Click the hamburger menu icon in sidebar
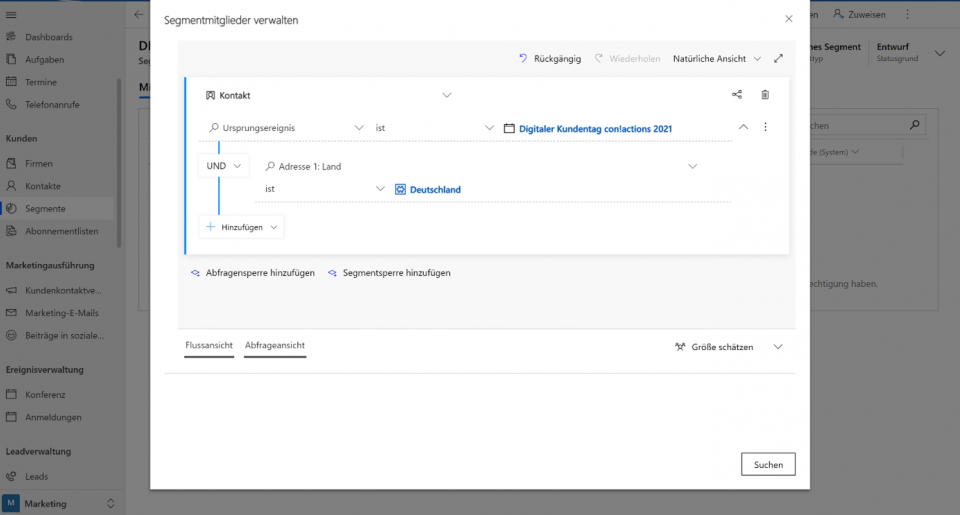This screenshot has width=960, height=515. pos(12,14)
